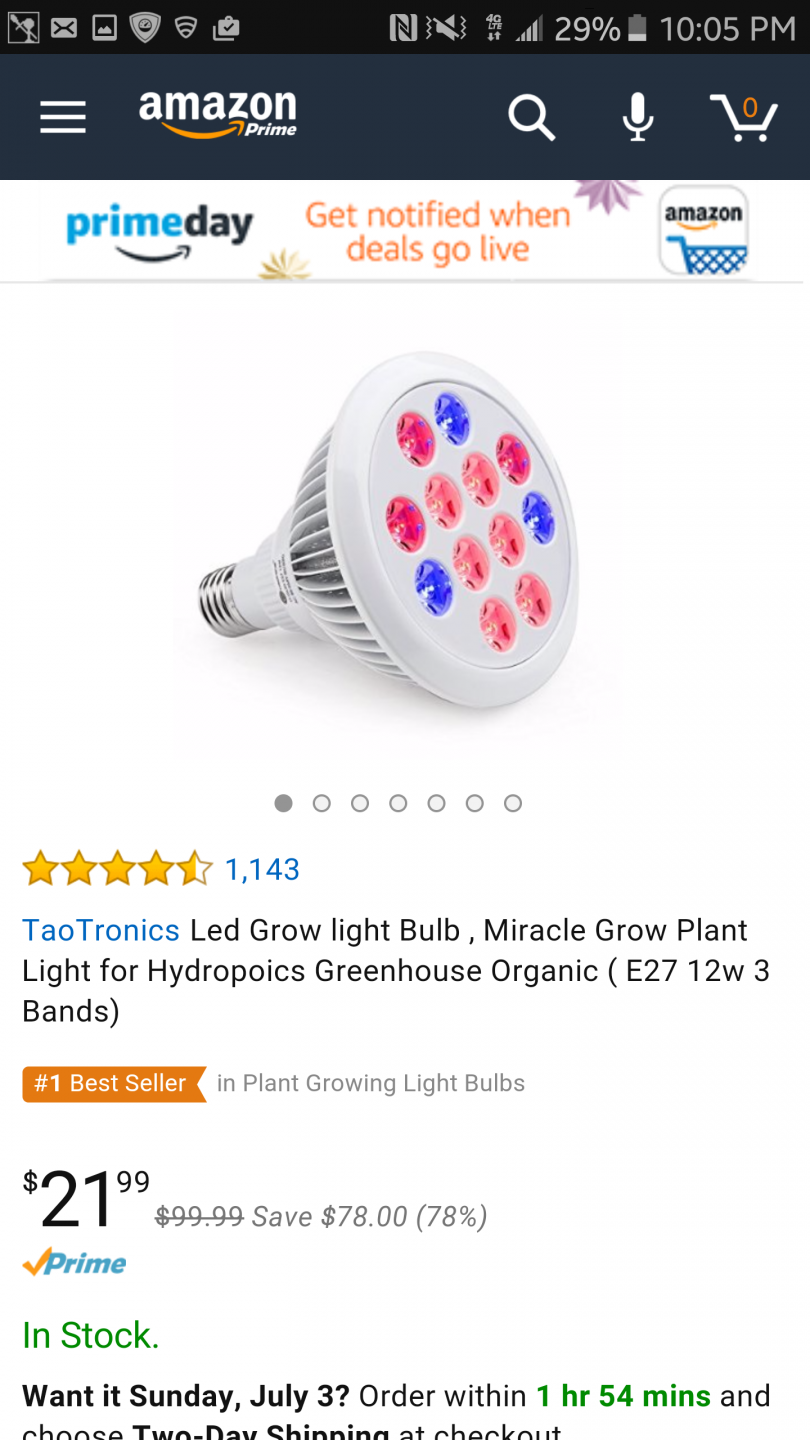This screenshot has height=1440, width=810.
Task: Open the shopping cart
Action: click(744, 118)
